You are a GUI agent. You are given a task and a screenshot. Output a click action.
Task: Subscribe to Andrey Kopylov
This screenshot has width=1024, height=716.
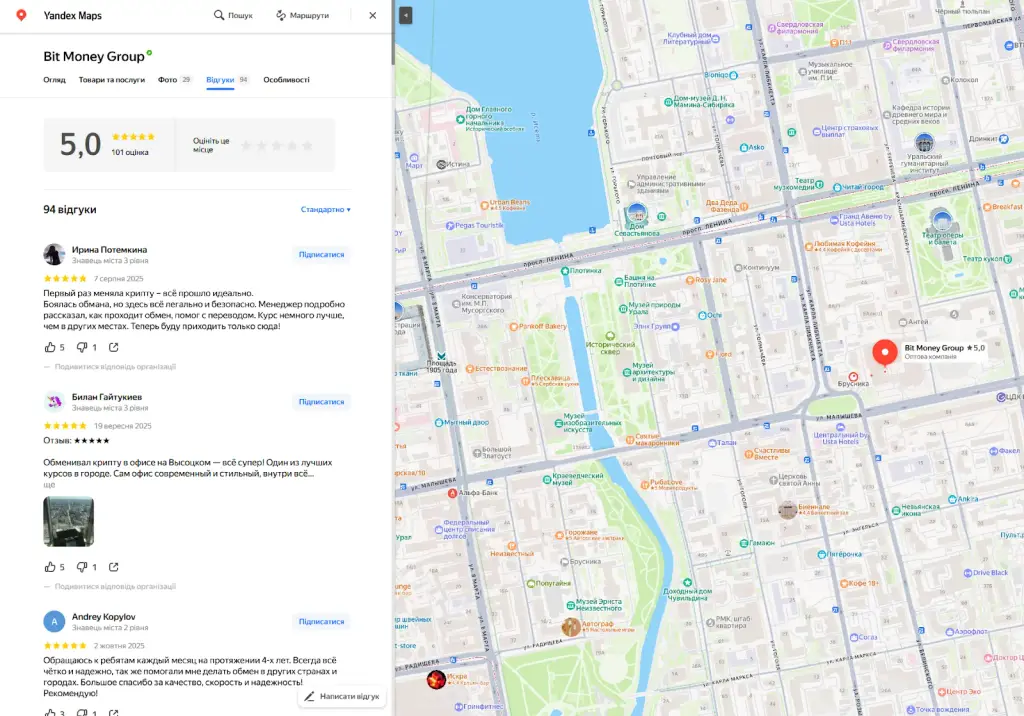coord(321,621)
